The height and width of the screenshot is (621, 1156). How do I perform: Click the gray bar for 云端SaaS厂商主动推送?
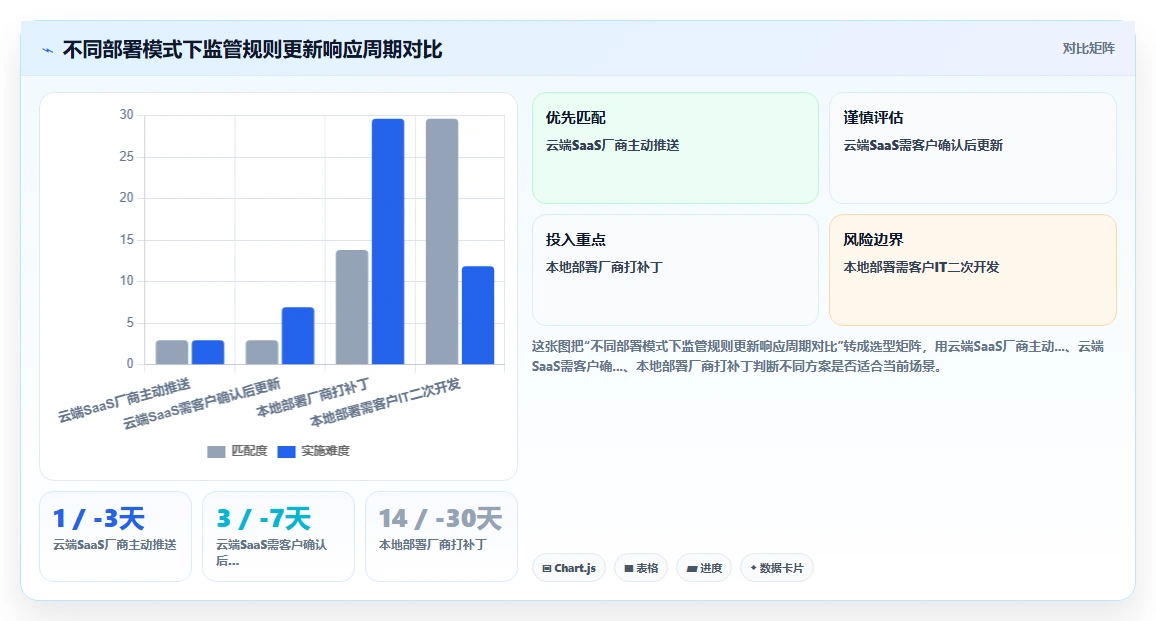[x=172, y=352]
